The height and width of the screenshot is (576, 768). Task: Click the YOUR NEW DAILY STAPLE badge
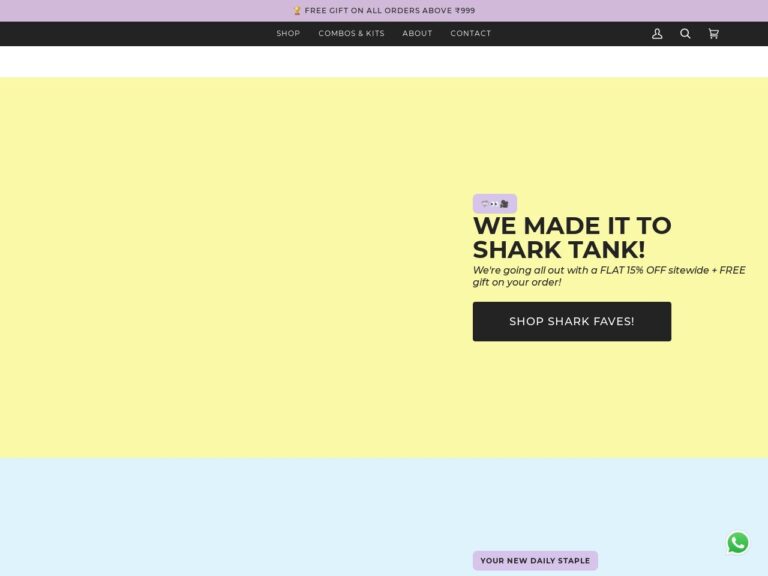click(x=535, y=560)
